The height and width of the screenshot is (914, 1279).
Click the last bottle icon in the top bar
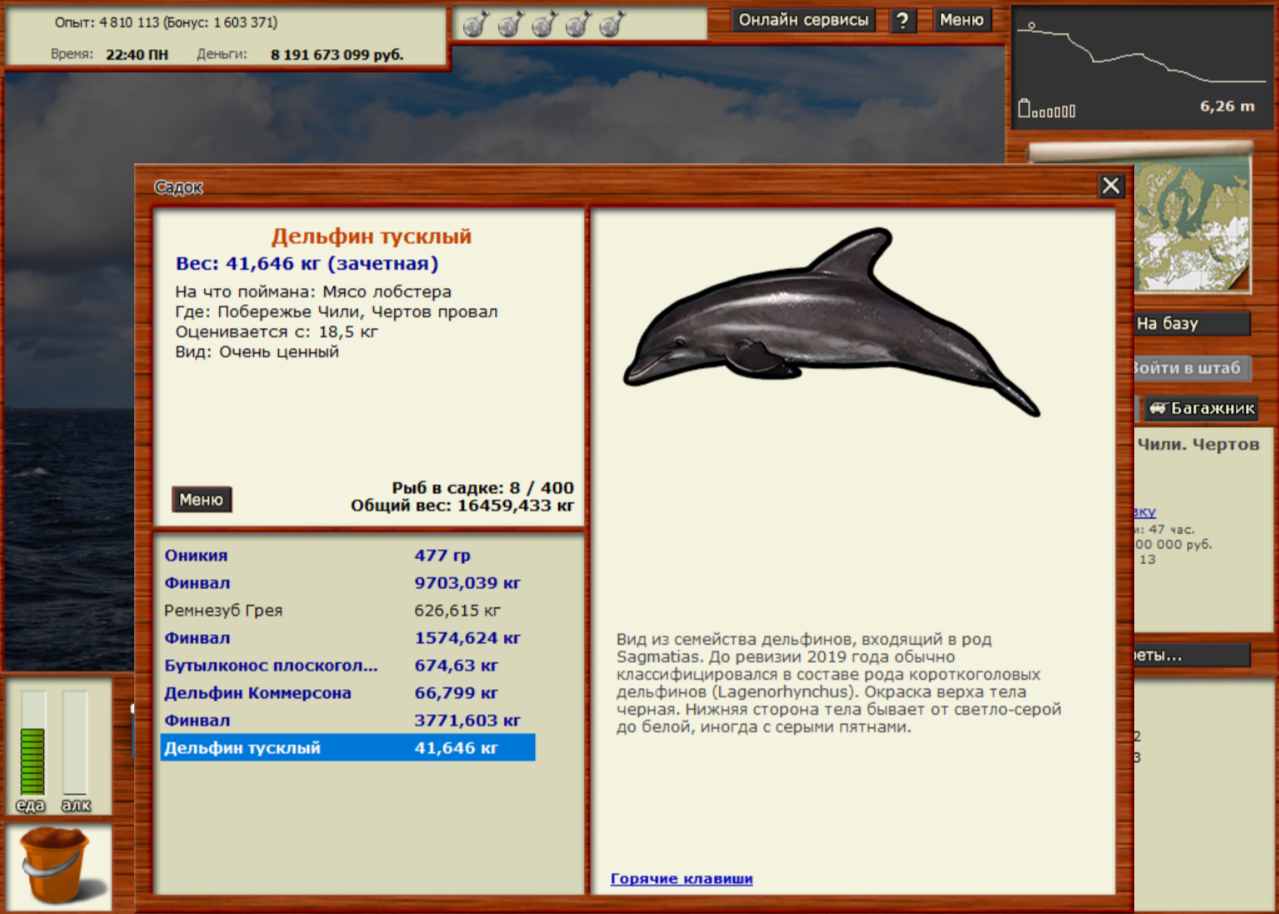pos(612,24)
